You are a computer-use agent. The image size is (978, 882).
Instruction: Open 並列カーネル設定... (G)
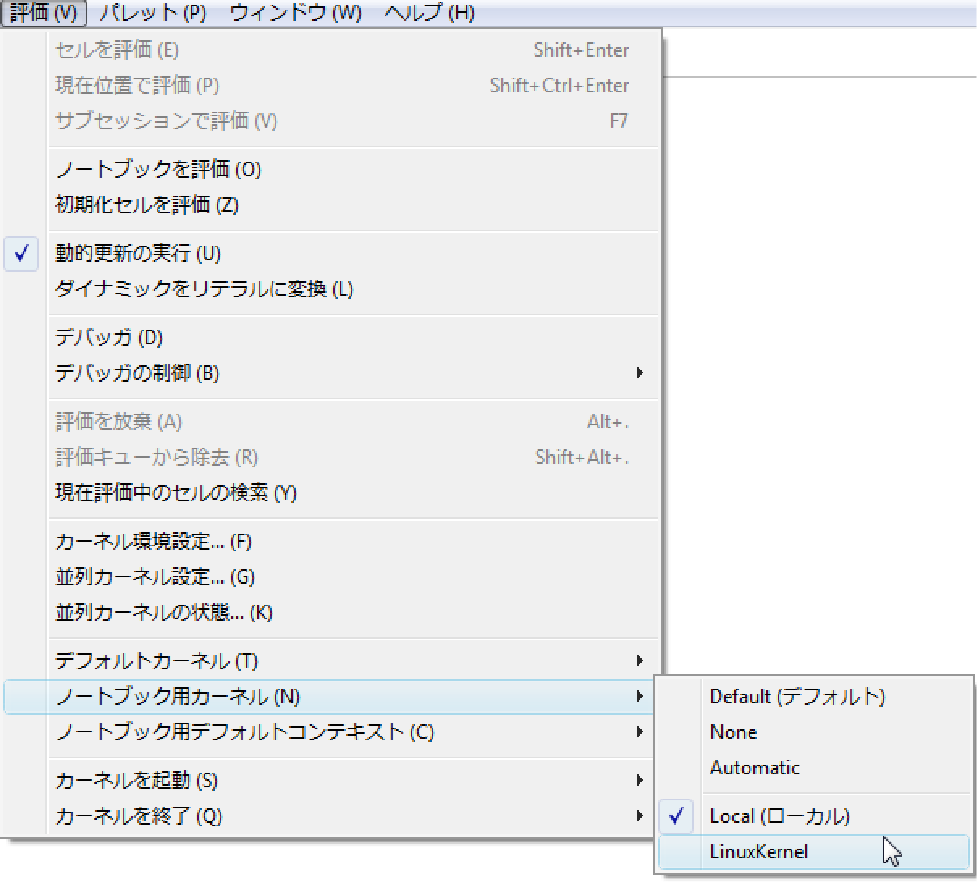click(x=331, y=578)
